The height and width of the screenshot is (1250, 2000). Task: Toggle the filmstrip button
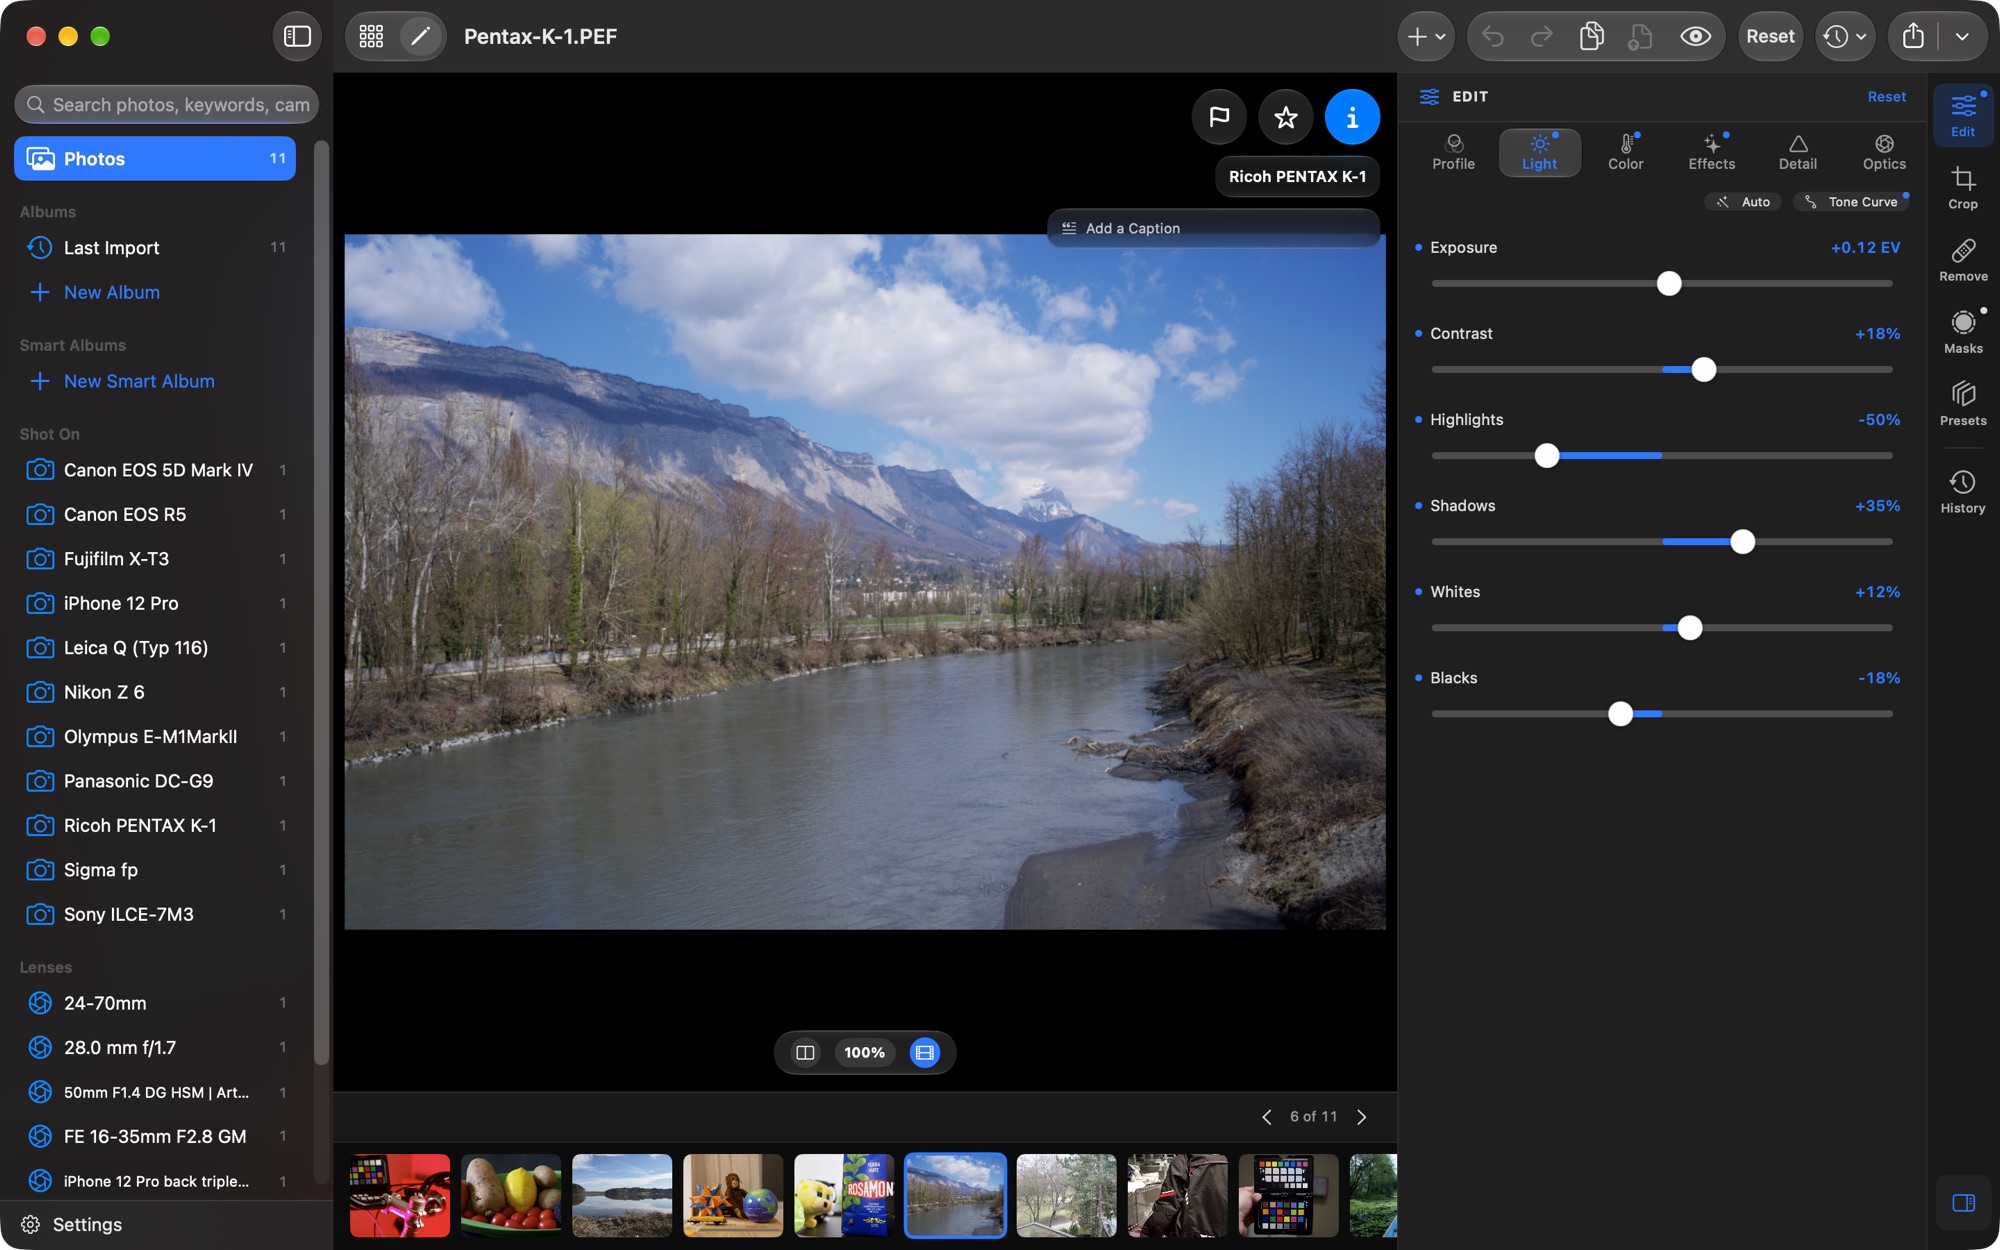(925, 1052)
